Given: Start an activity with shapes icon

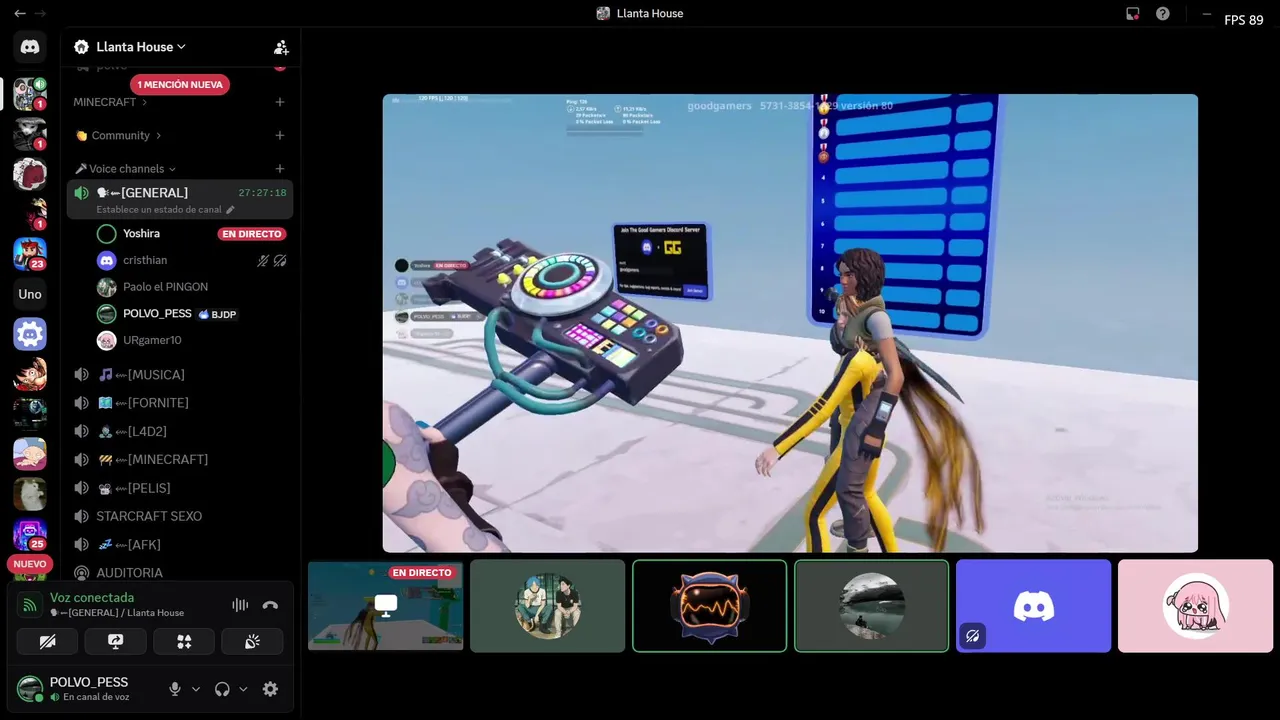Looking at the screenshot, I should click(x=184, y=641).
